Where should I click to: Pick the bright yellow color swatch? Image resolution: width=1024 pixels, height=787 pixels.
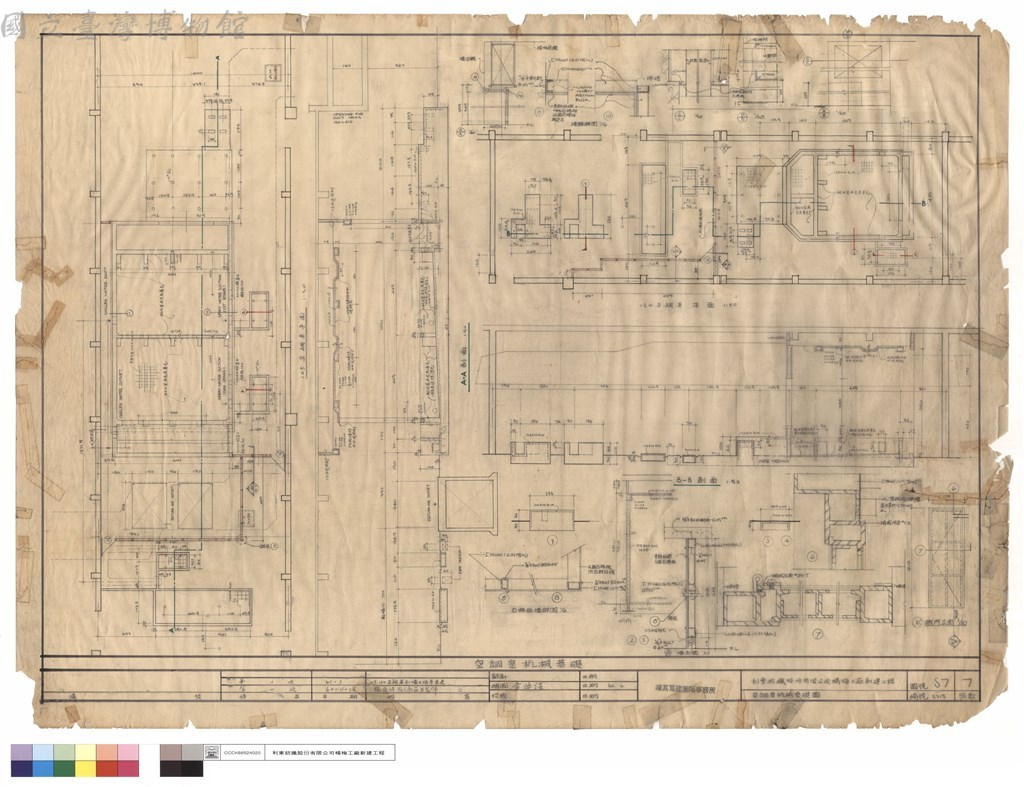click(x=86, y=769)
